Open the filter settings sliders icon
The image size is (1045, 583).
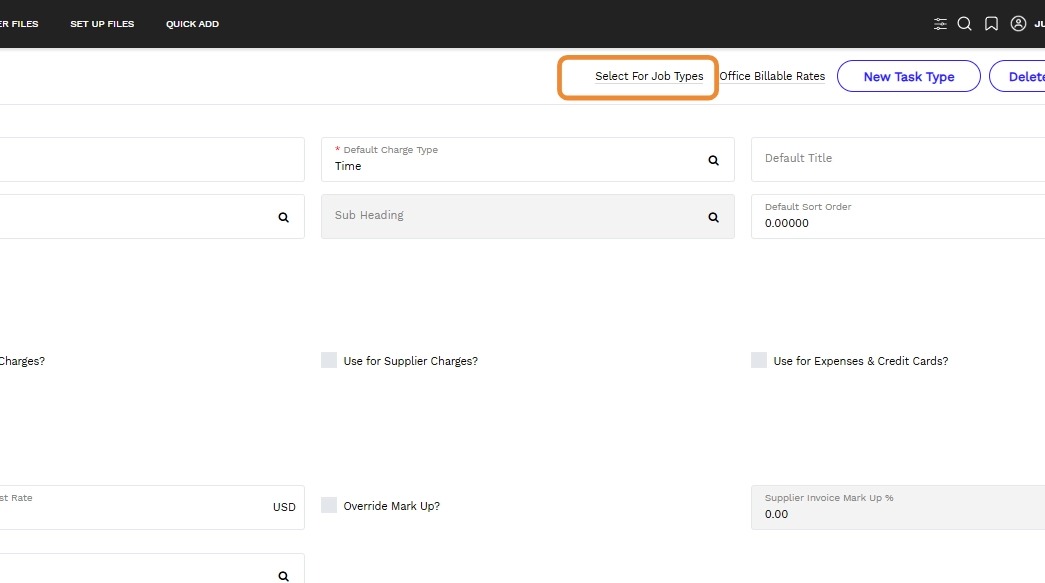(x=940, y=24)
